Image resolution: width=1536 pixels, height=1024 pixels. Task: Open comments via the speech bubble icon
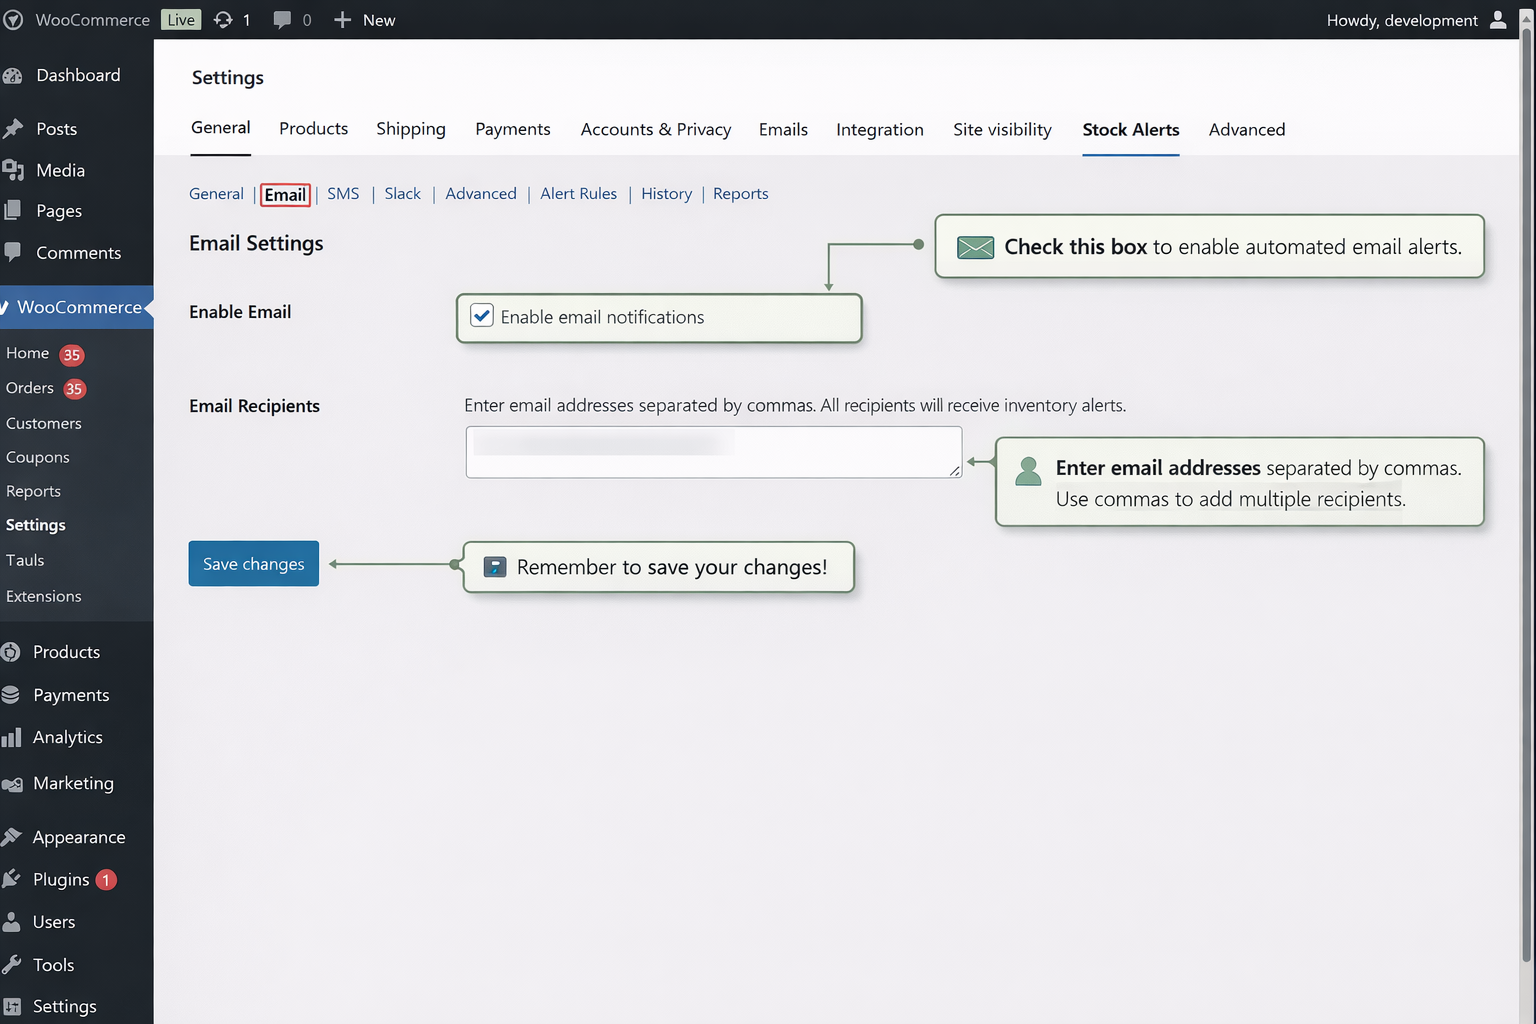(281, 19)
